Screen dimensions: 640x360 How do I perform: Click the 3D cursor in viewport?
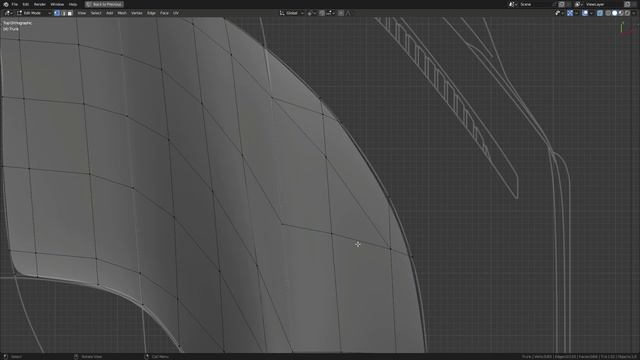tap(358, 244)
